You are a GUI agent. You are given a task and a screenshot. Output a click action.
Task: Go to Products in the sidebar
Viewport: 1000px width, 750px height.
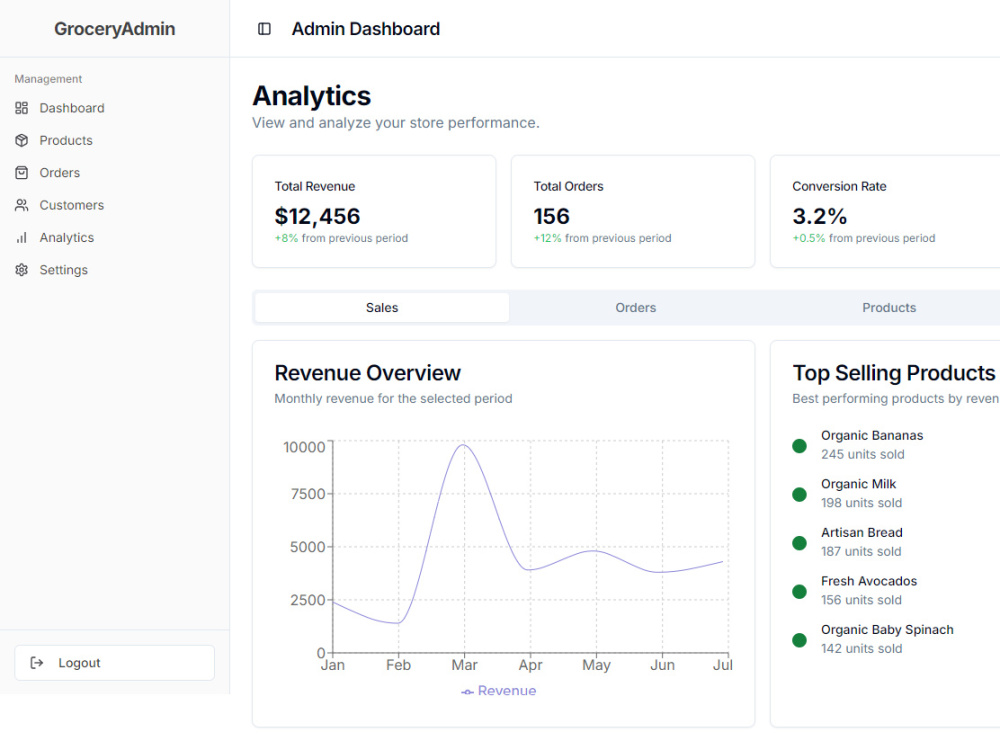115,140
